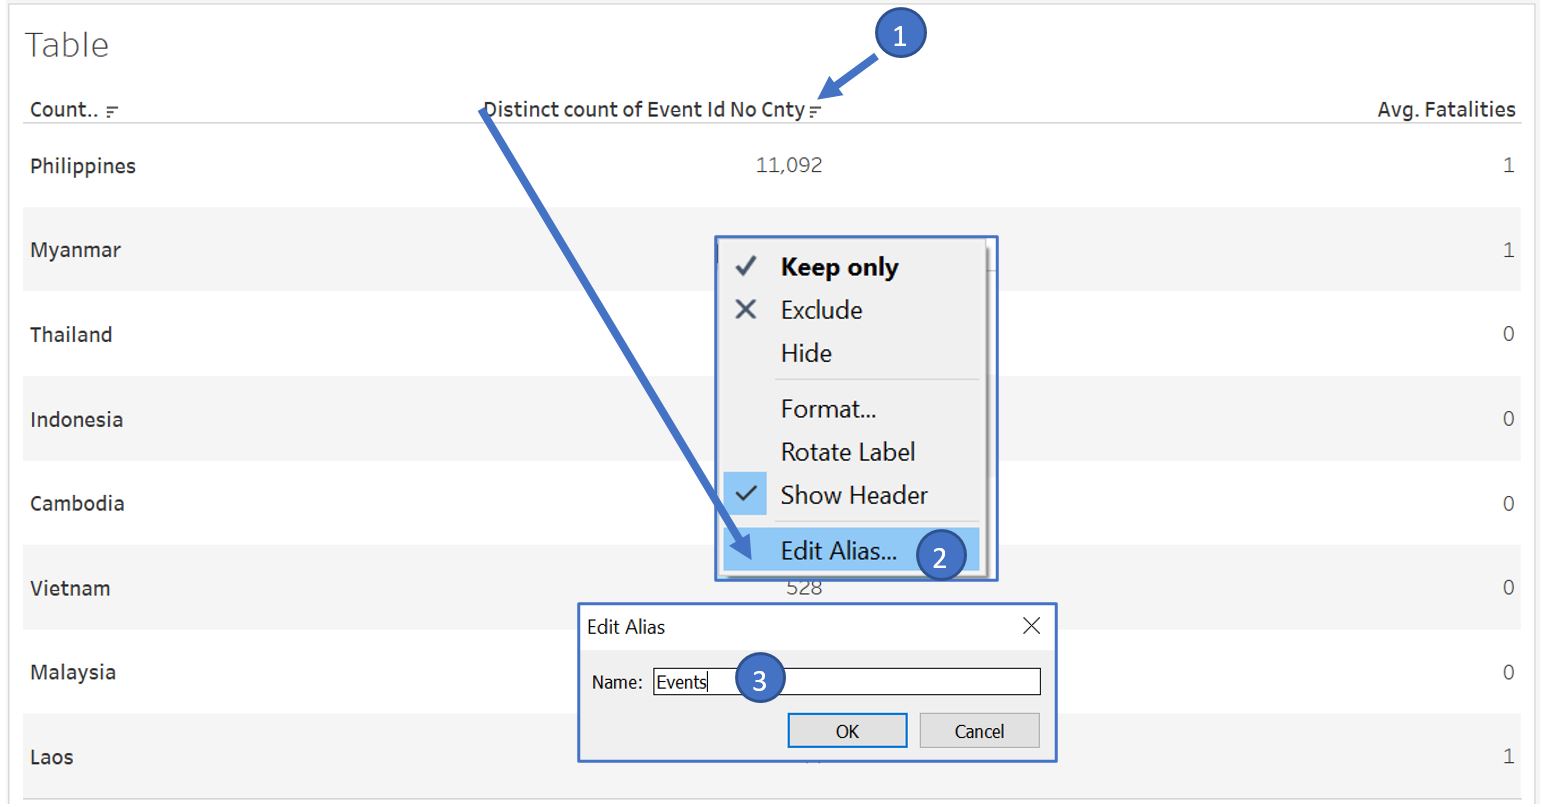Image resolution: width=1541 pixels, height=807 pixels.
Task: Click the sort icon beside Count.. header
Action: [x=112, y=111]
